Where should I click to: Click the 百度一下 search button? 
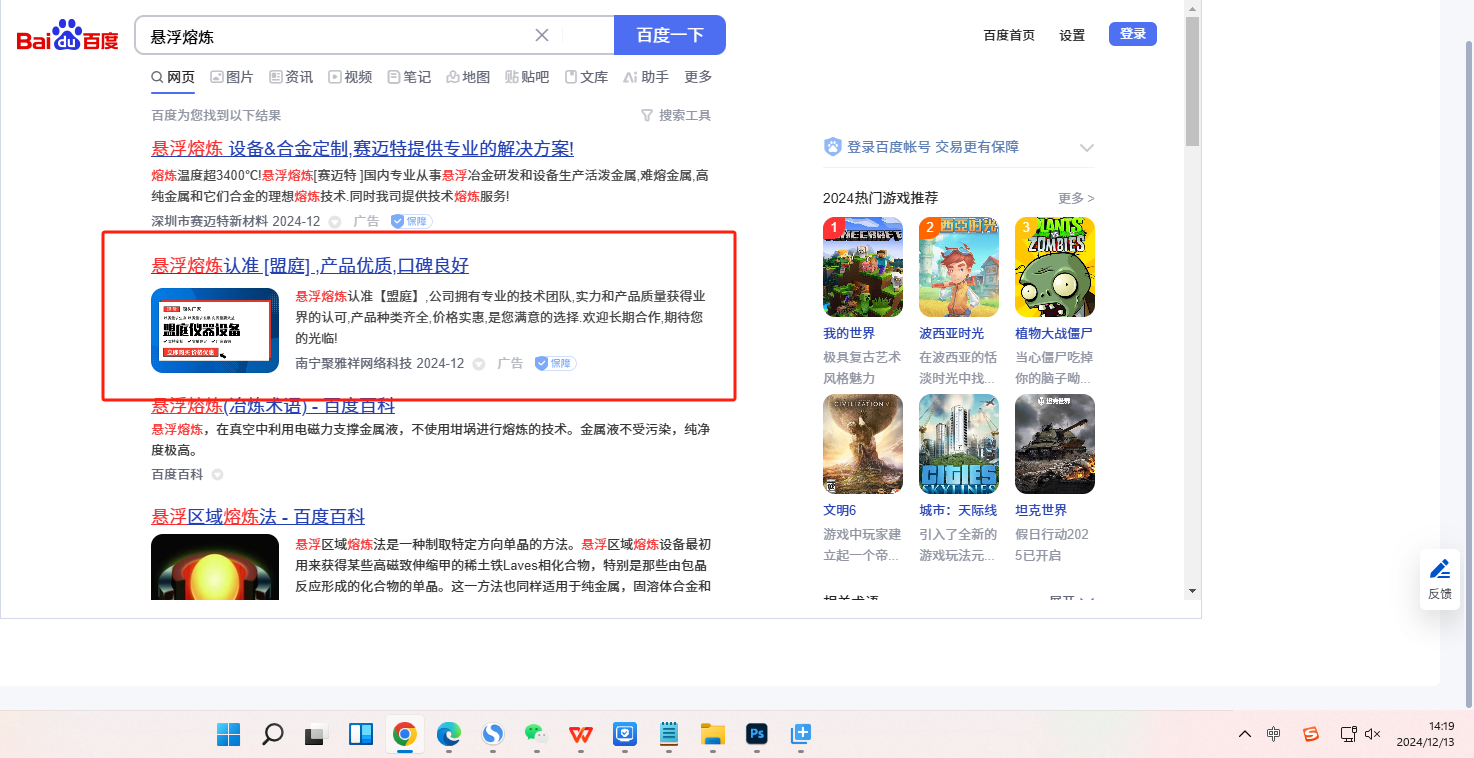click(669, 35)
